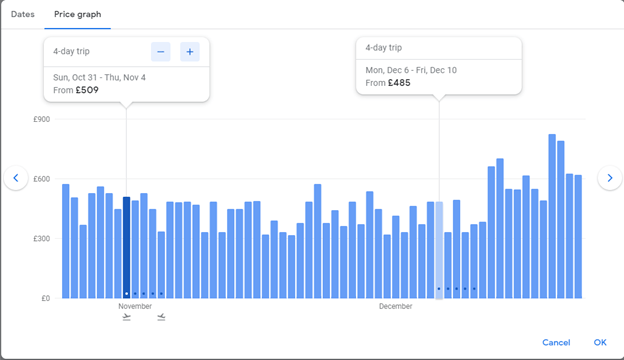624x360 pixels.
Task: Go to later dates with right arrow
Action: click(x=610, y=178)
